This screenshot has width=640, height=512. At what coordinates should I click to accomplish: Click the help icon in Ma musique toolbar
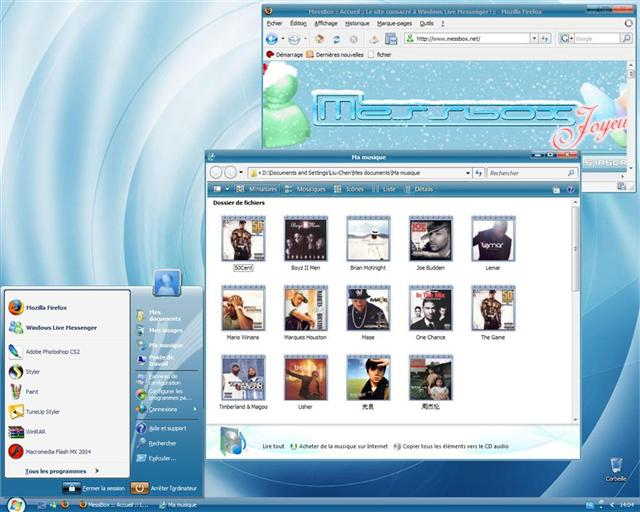tap(571, 189)
